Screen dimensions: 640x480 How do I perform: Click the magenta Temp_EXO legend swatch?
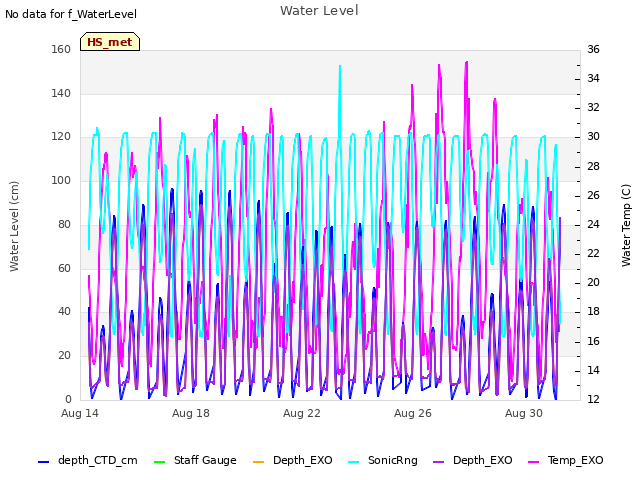[533, 462]
